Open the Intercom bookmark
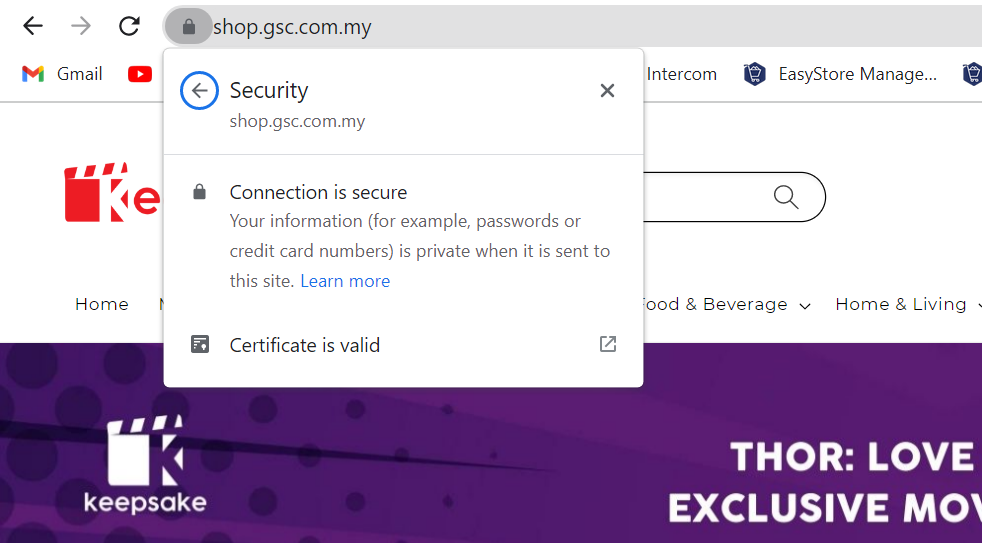The height and width of the screenshot is (543, 982). [681, 74]
